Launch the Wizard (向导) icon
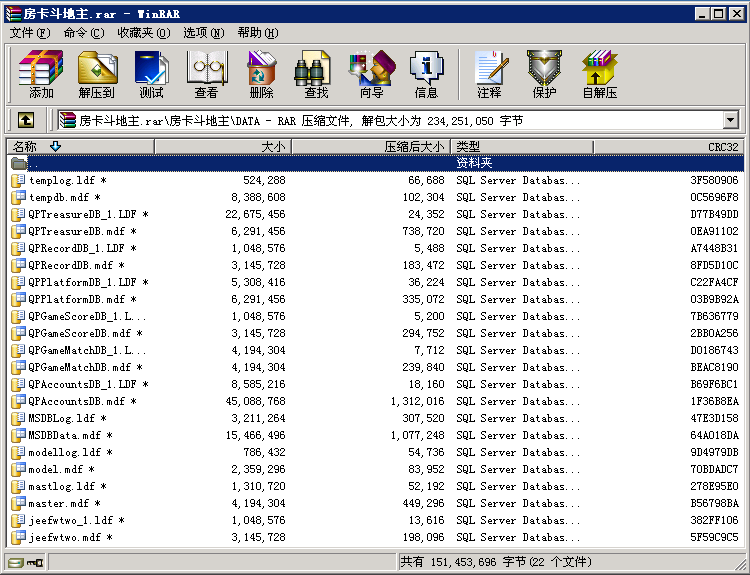This screenshot has height=575, width=750. [x=371, y=74]
